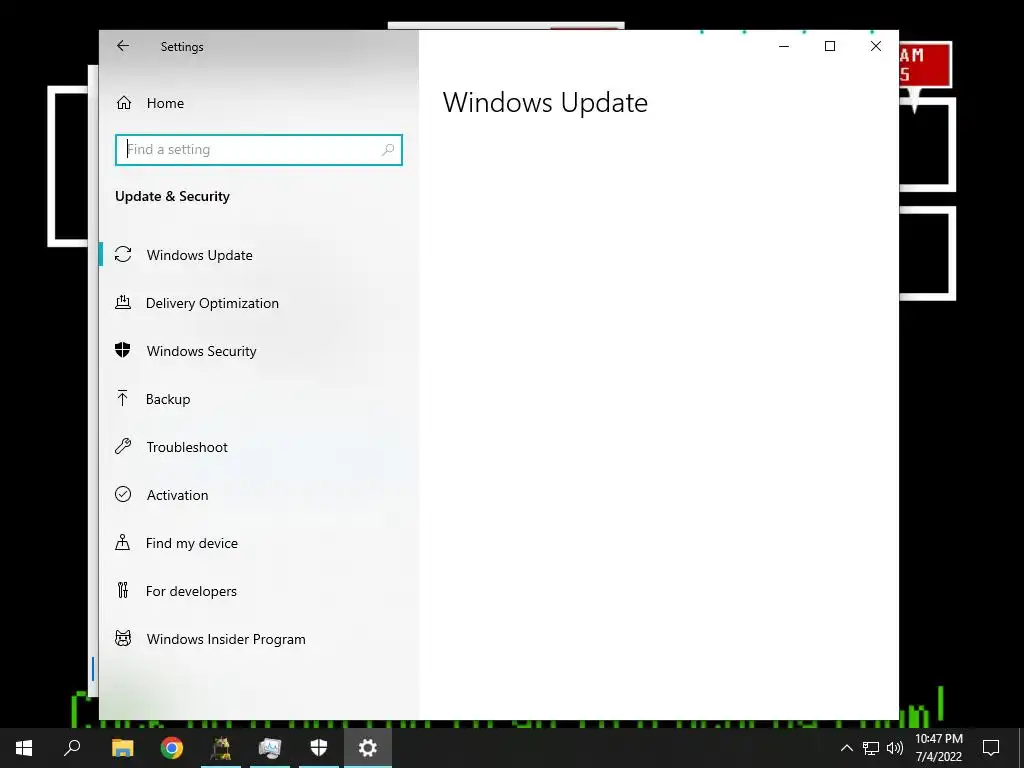Image resolution: width=1024 pixels, height=768 pixels.
Task: Click the Activation checkmark circle icon
Action: pyautogui.click(x=123, y=494)
